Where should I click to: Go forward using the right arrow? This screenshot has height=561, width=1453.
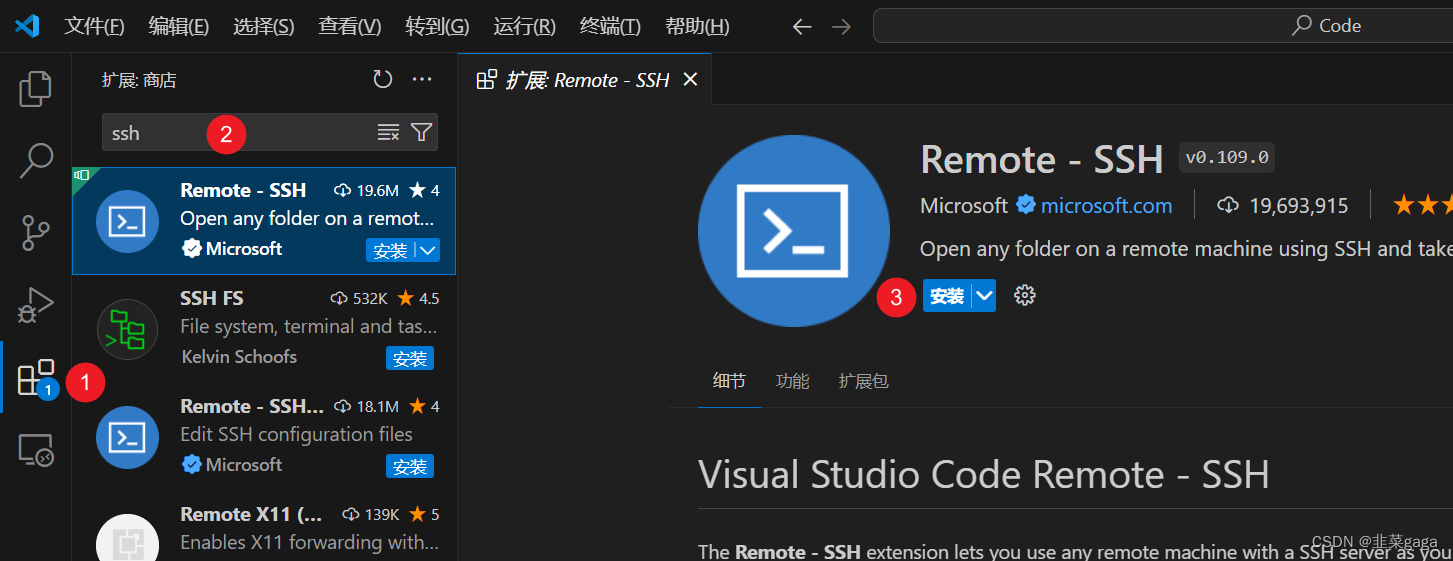[x=842, y=27]
